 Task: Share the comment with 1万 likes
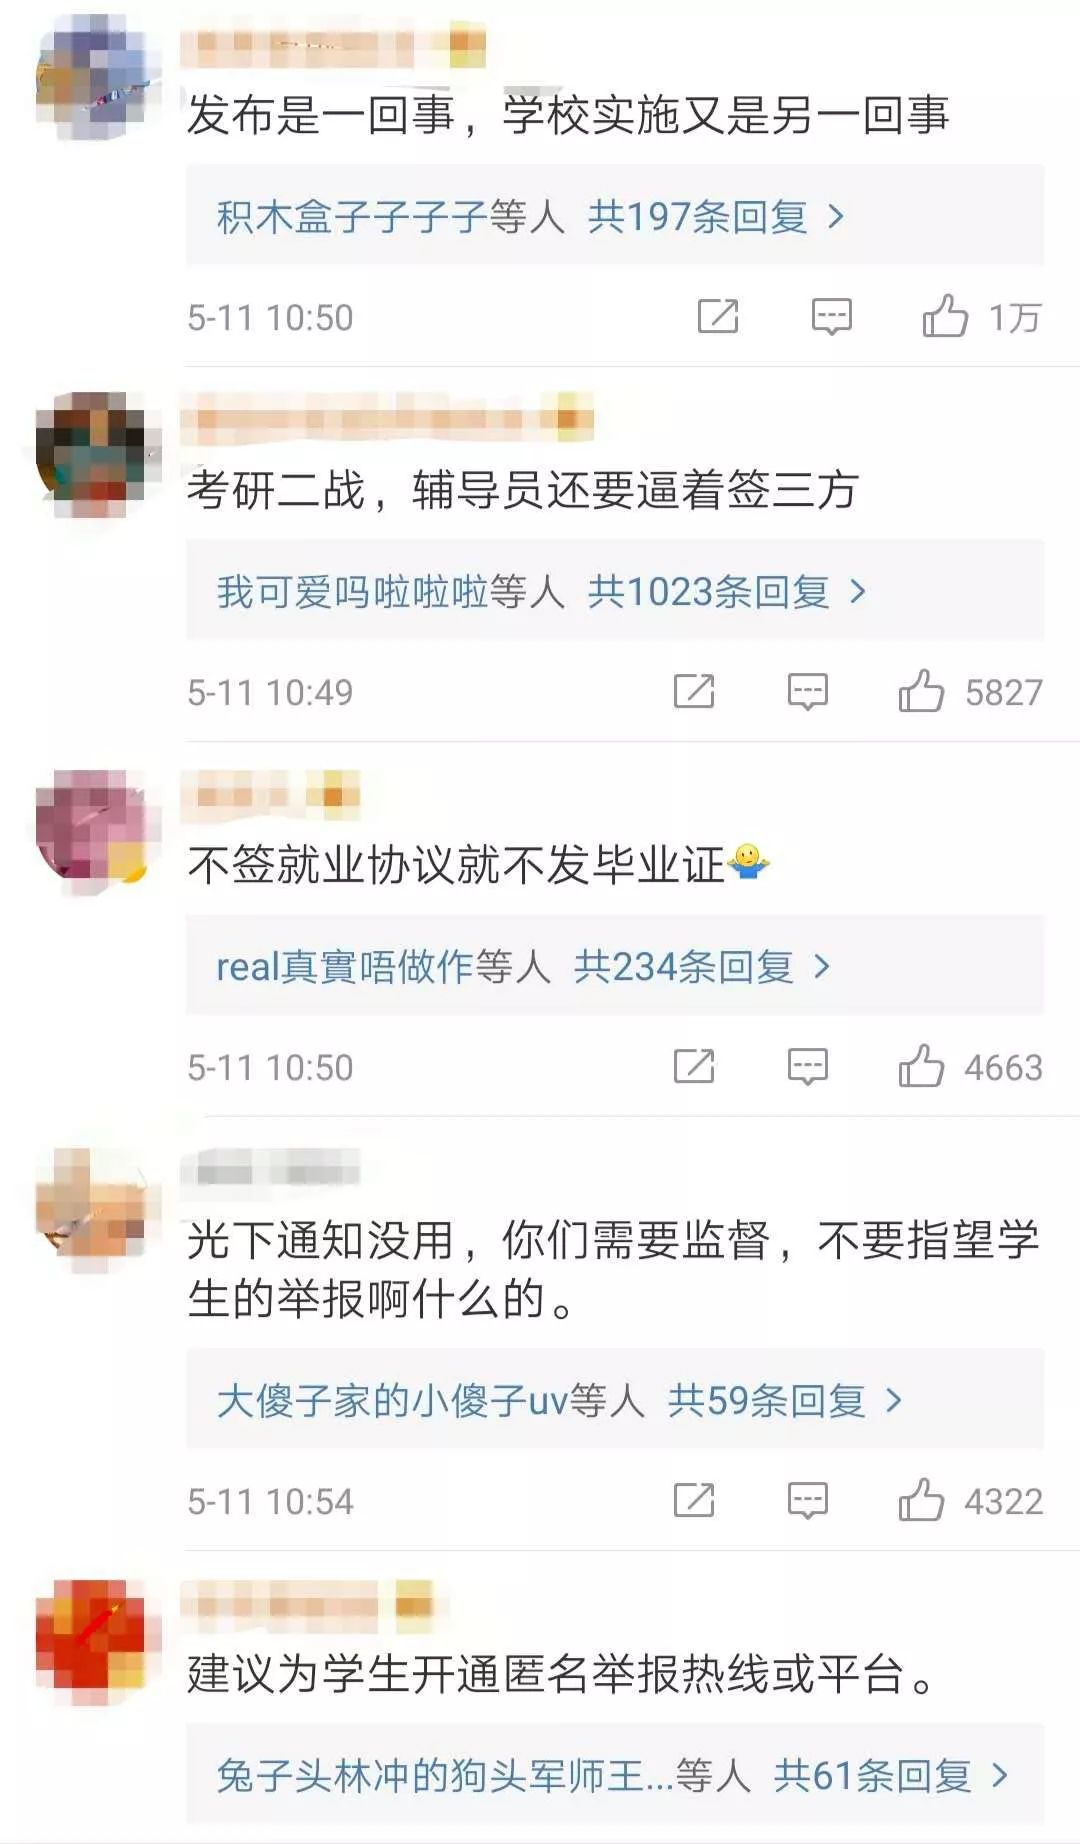(718, 316)
